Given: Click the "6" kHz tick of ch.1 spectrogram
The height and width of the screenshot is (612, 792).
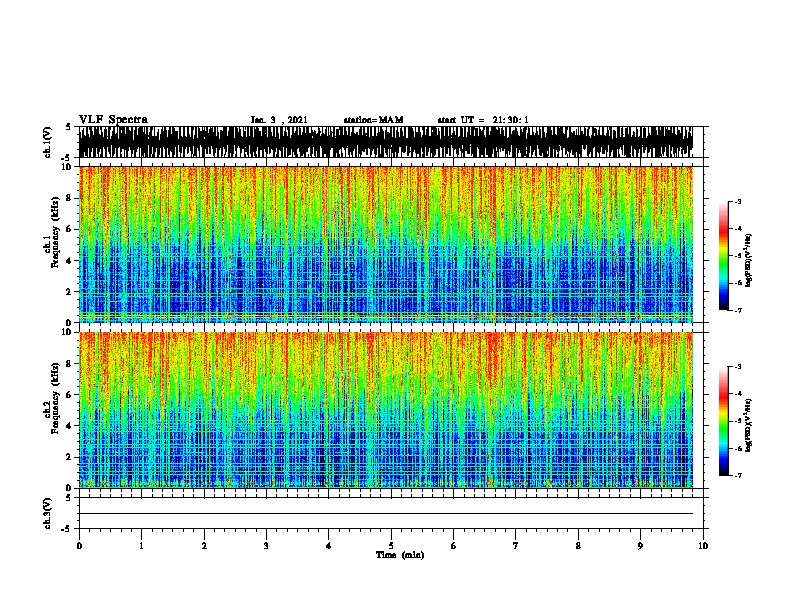Looking at the screenshot, I should click(x=70, y=229).
